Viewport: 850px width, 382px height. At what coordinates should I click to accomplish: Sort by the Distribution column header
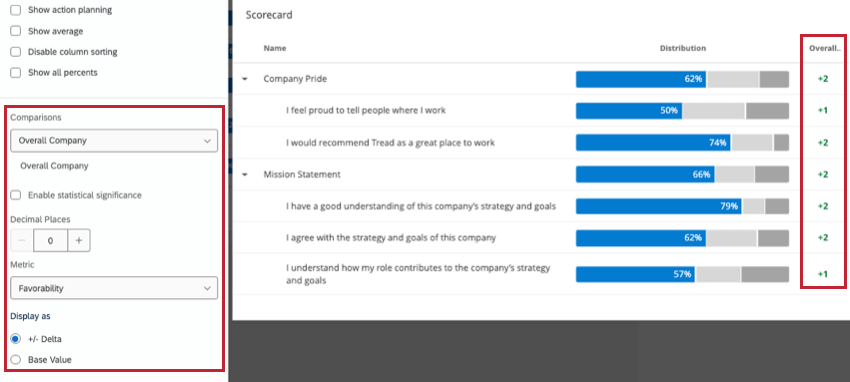click(x=682, y=48)
